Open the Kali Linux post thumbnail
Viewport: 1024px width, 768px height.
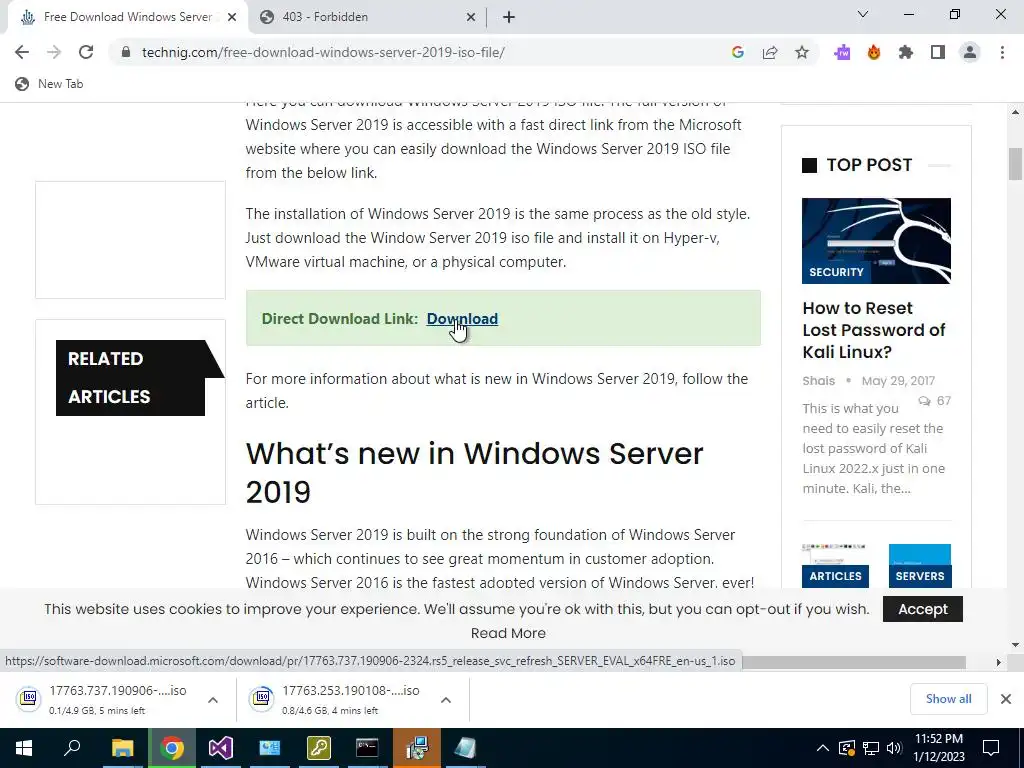876,240
